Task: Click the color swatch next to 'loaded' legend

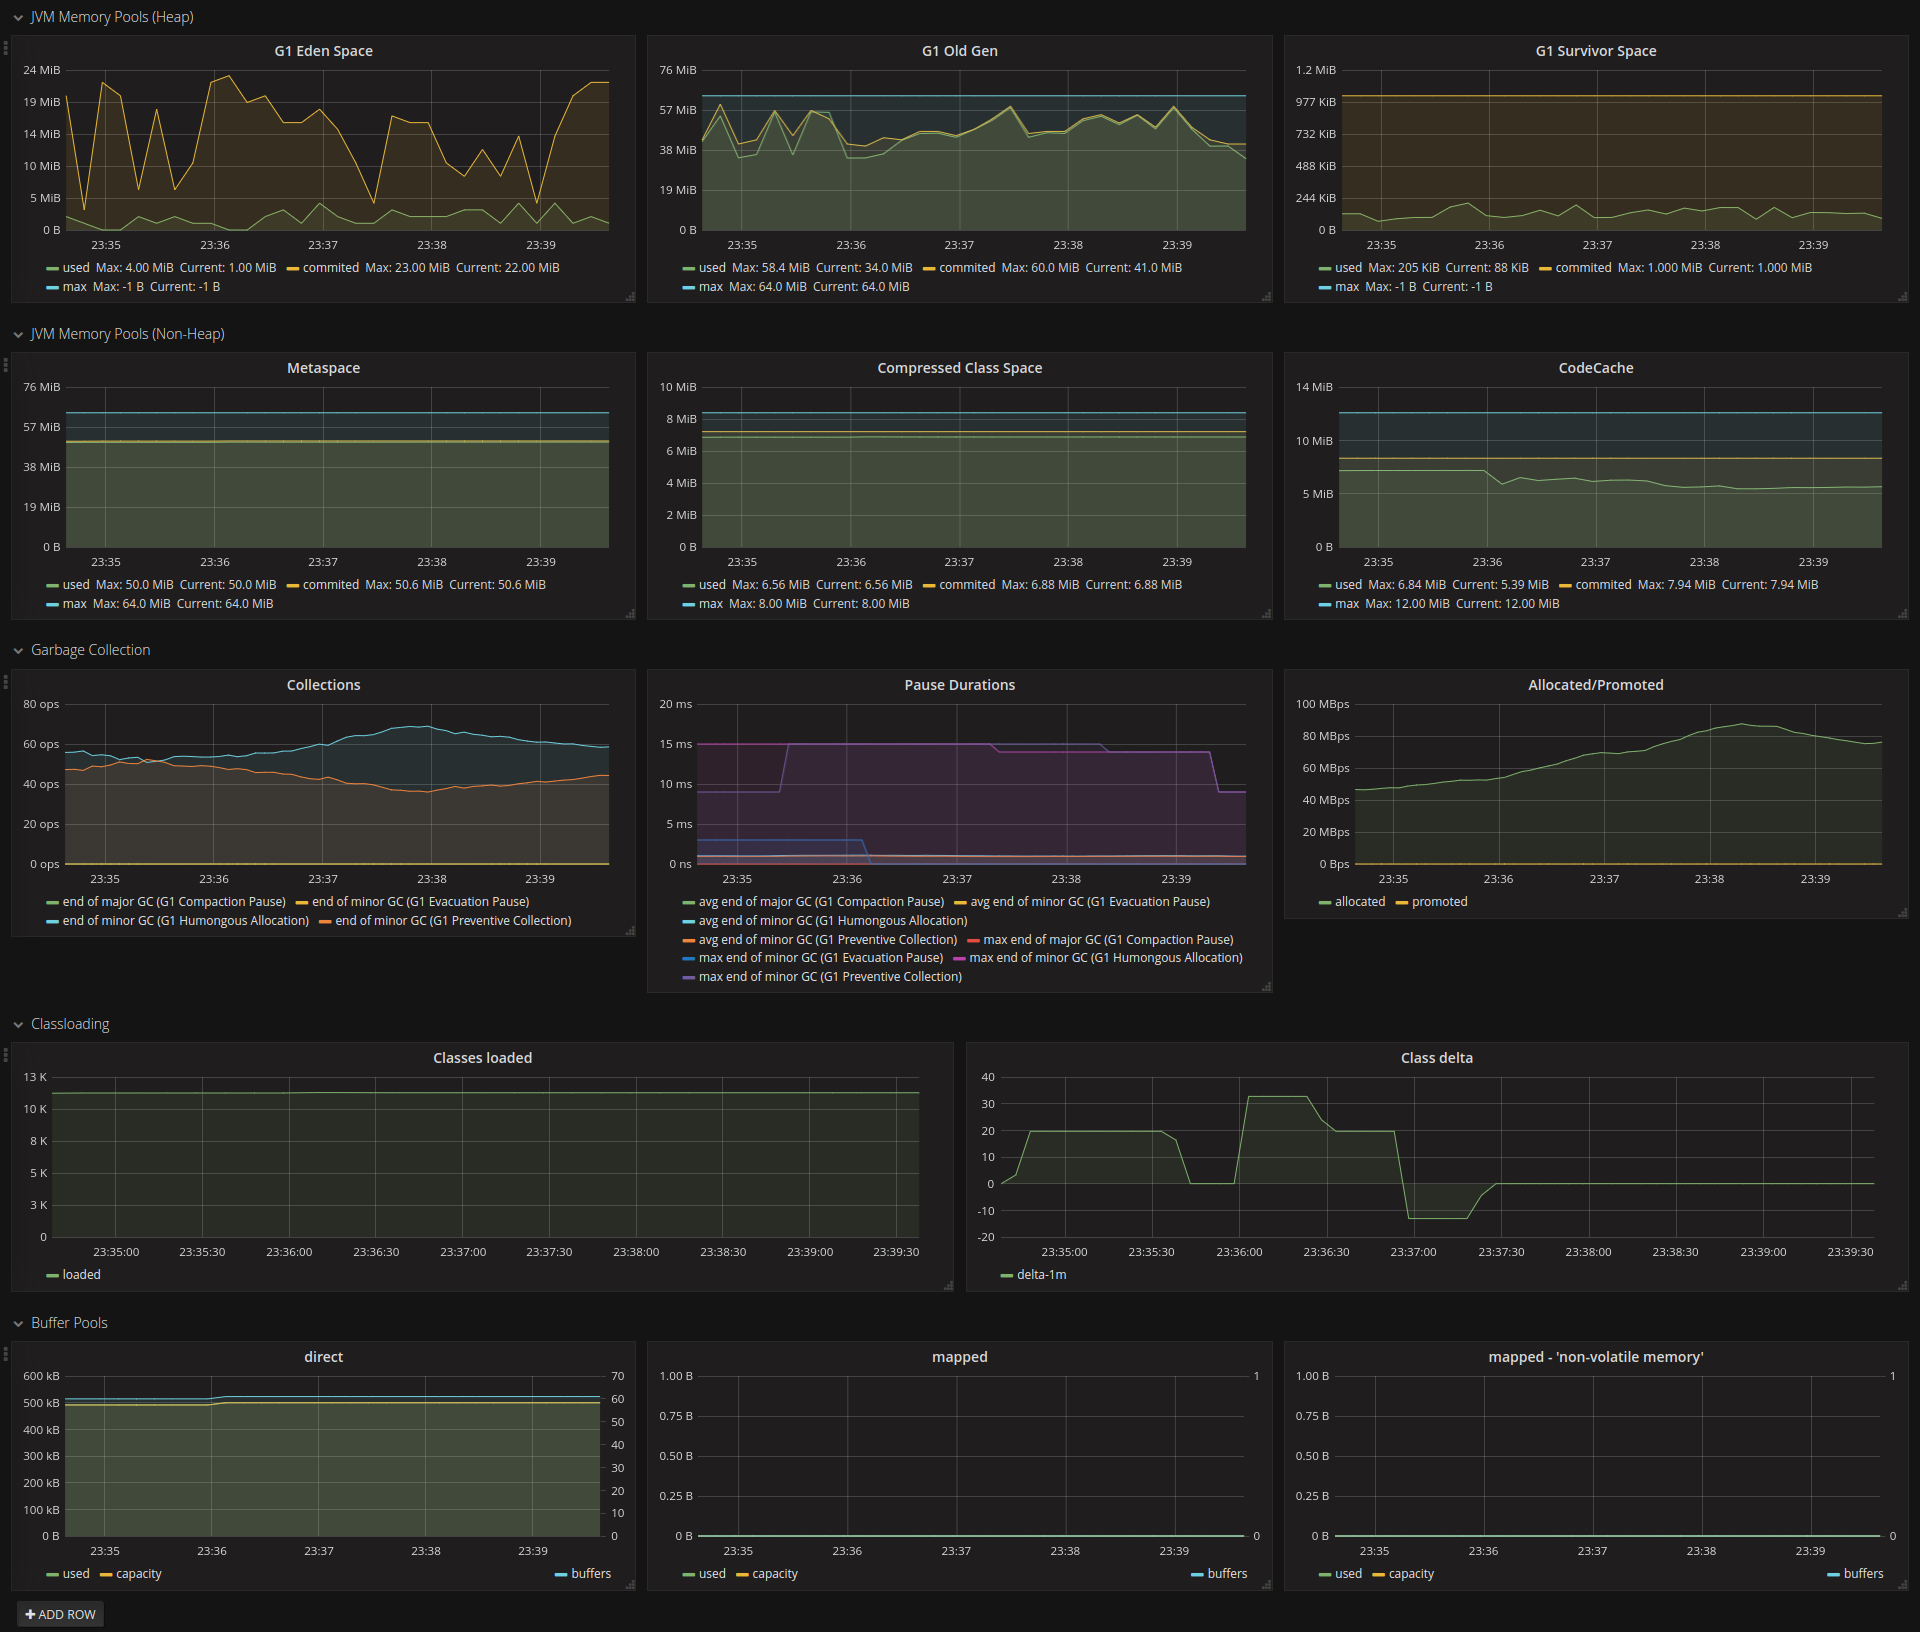Action: click(x=52, y=1276)
